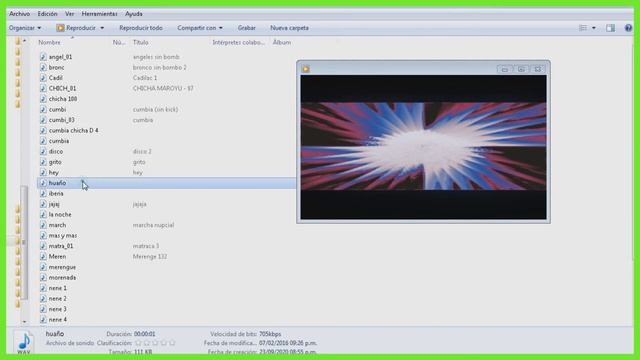Open the Edición menu
This screenshot has width=640, height=360.
pos(47,13)
